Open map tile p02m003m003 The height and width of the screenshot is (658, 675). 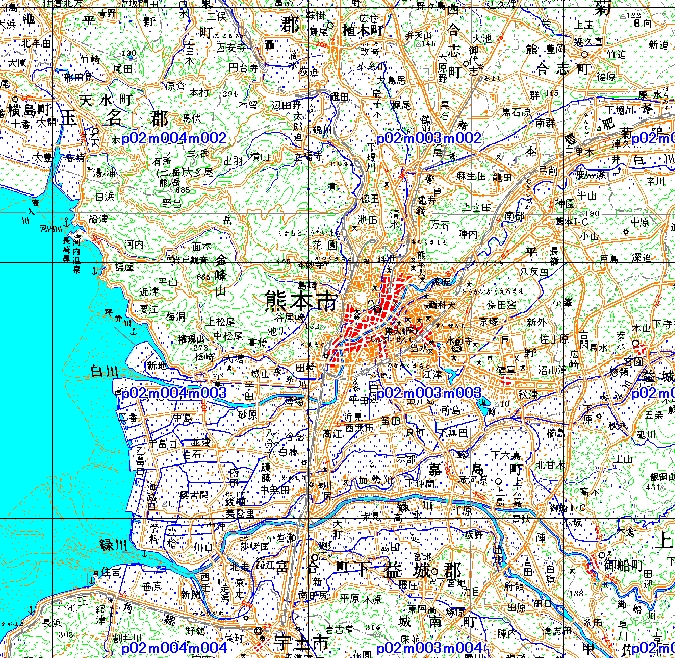point(429,394)
